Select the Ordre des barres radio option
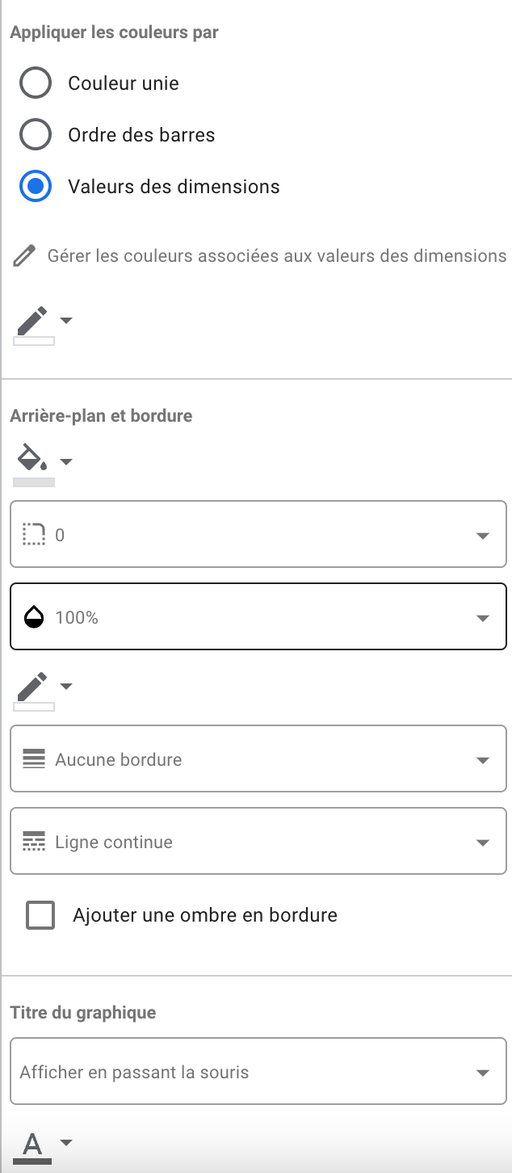512x1173 pixels. 35,135
